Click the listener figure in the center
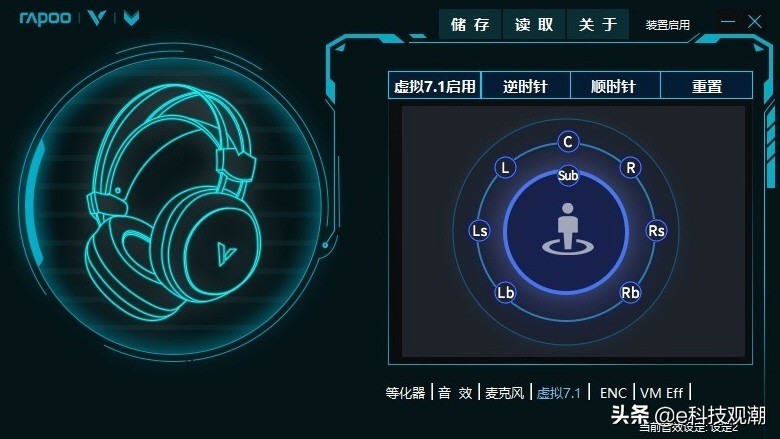The image size is (780, 439). pyautogui.click(x=567, y=229)
